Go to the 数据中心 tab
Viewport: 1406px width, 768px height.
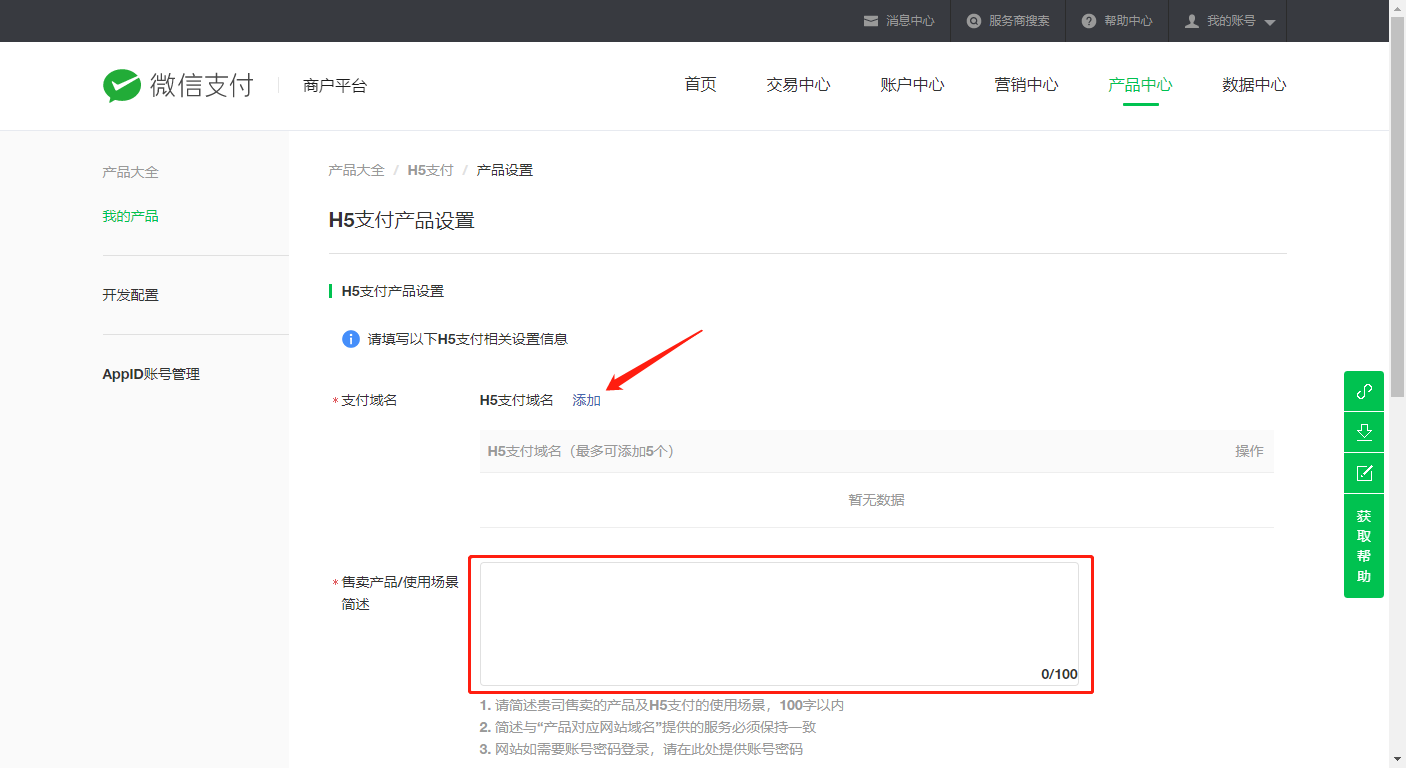point(1254,85)
